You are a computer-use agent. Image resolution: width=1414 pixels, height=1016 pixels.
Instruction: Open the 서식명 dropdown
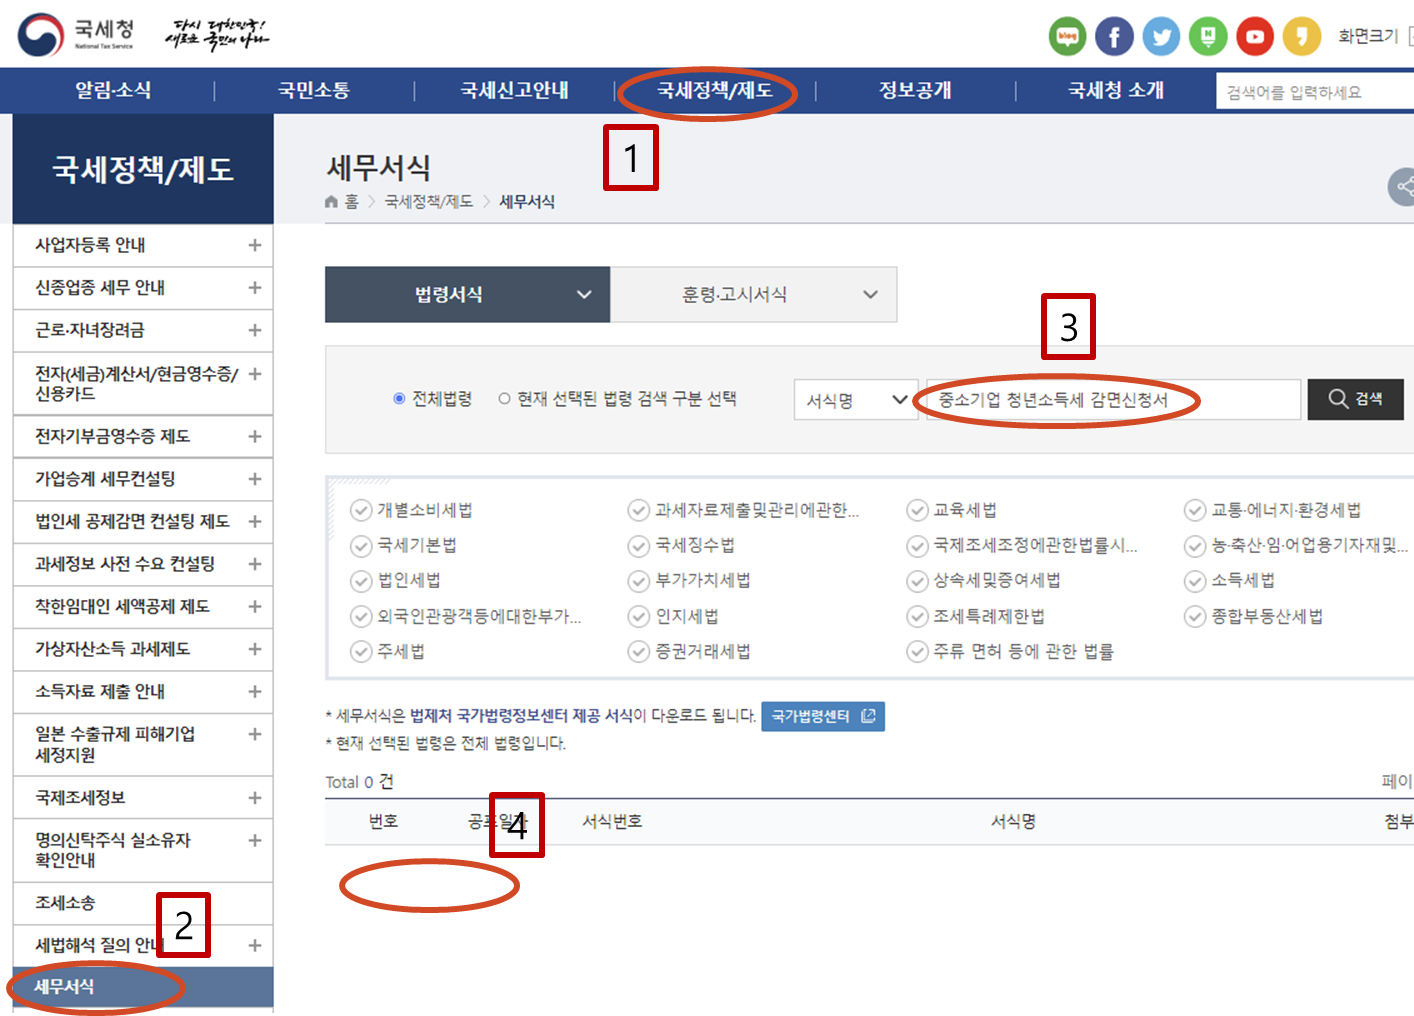tap(856, 398)
